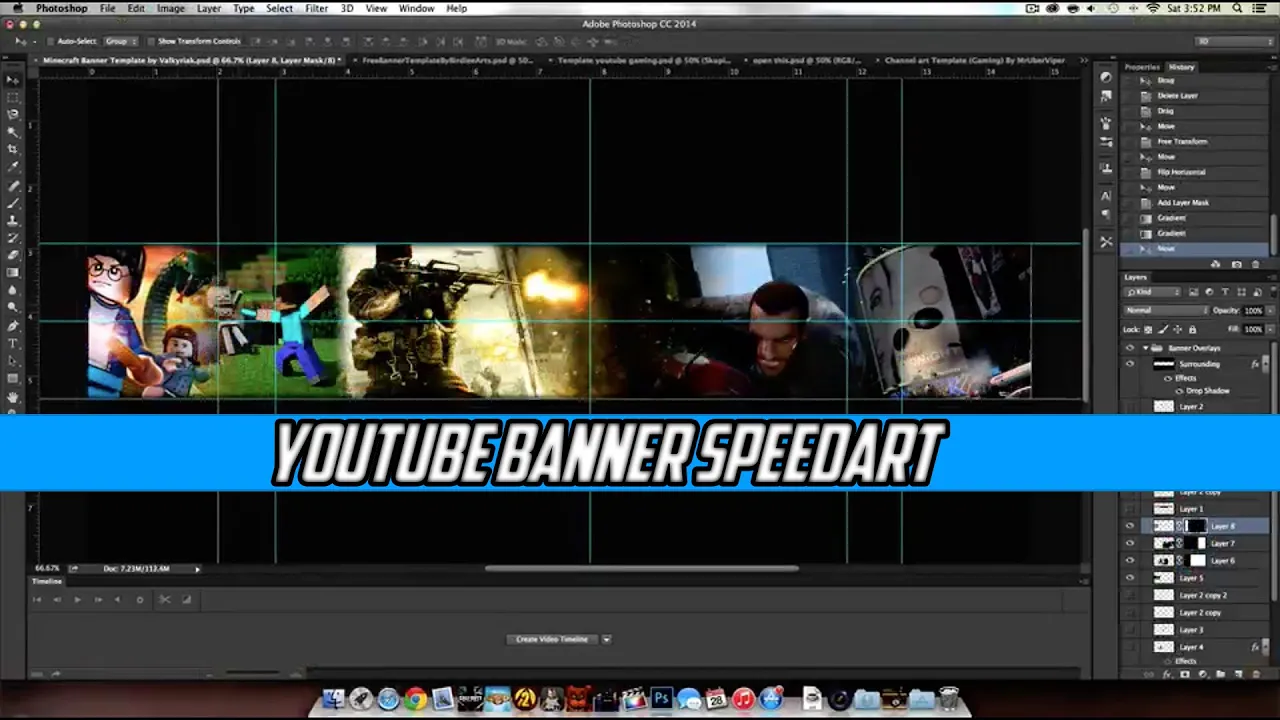Select the Rectangular Marquee tool

[x=13, y=98]
